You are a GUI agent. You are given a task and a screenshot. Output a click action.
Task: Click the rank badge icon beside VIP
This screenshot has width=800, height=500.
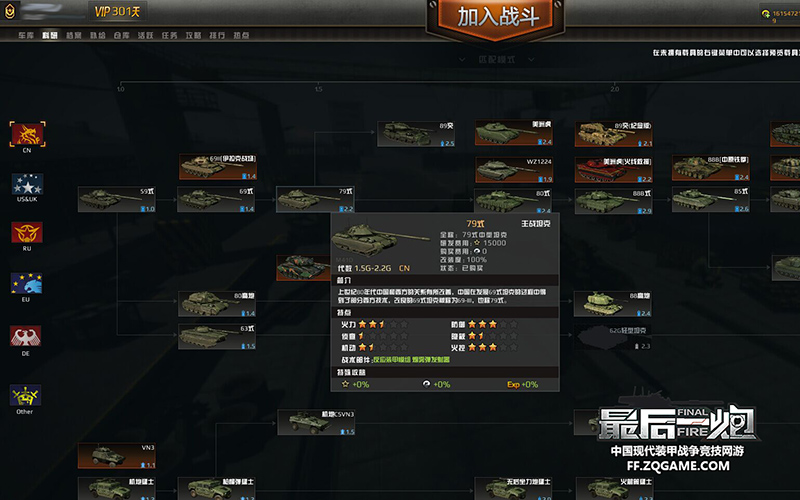click(x=10, y=11)
